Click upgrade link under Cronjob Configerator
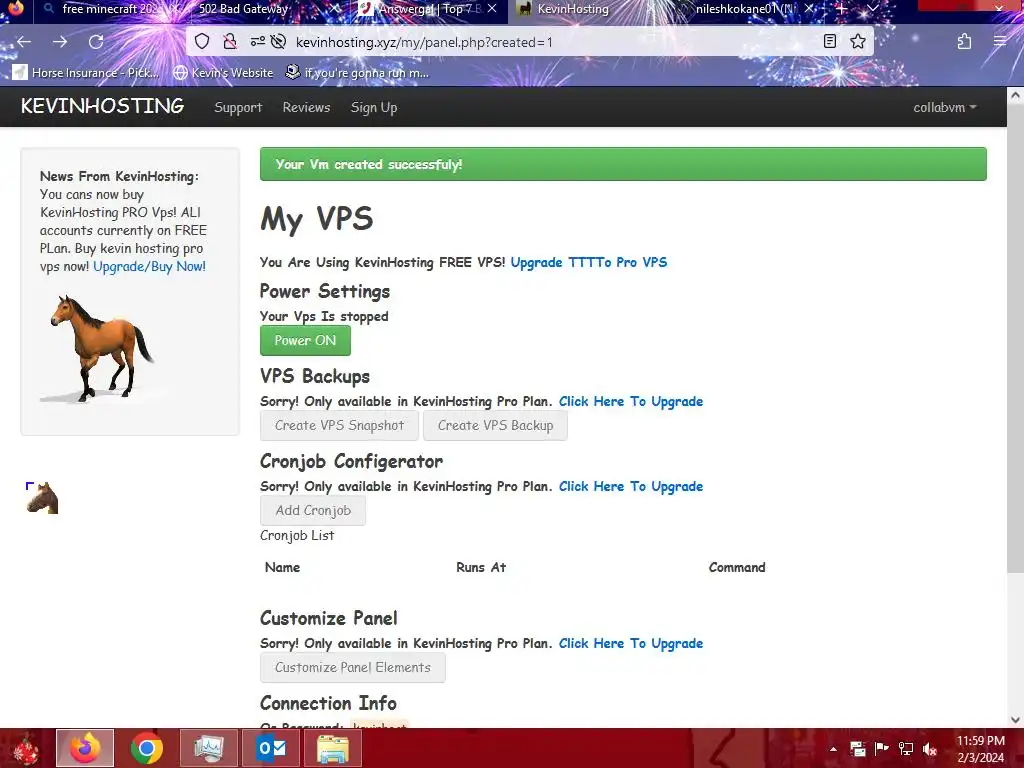 pos(631,486)
